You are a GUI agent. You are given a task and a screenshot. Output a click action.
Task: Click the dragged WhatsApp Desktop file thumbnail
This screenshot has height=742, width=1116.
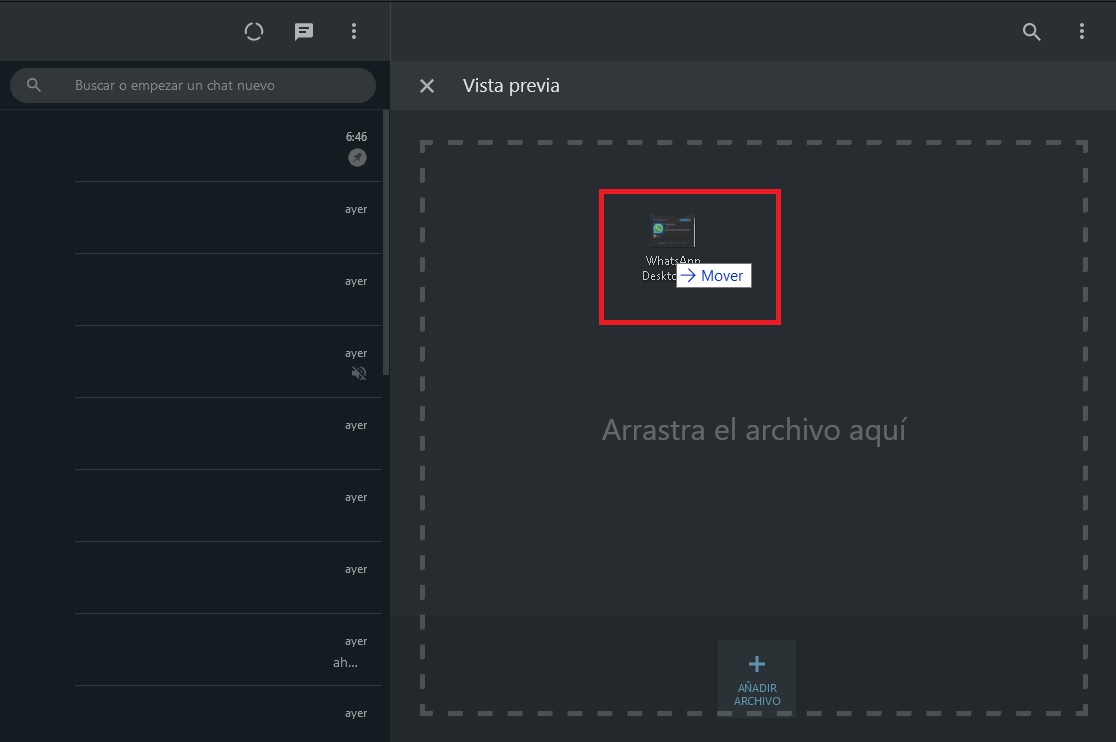(672, 232)
